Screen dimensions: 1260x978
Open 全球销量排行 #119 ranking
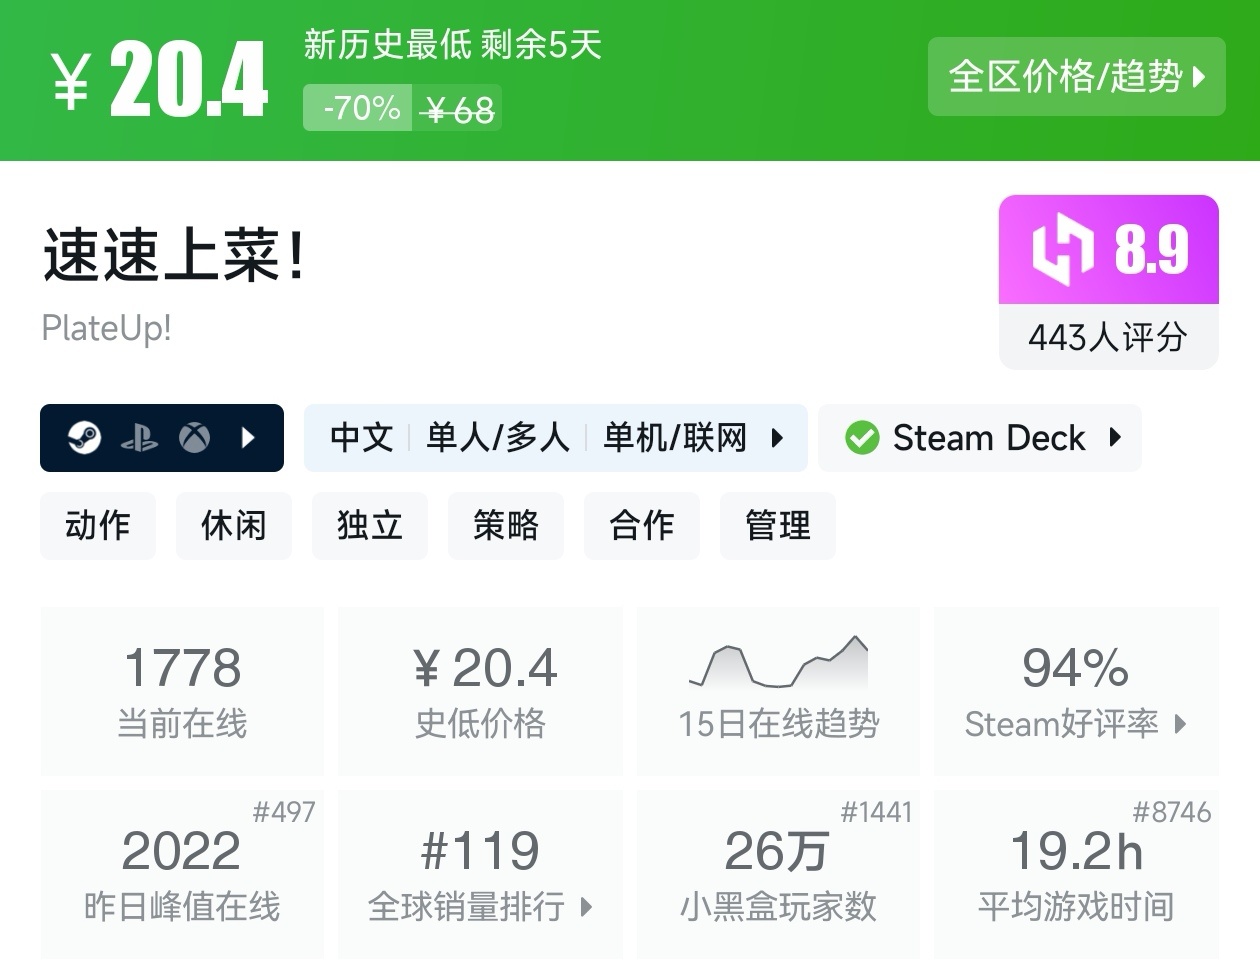click(480, 875)
